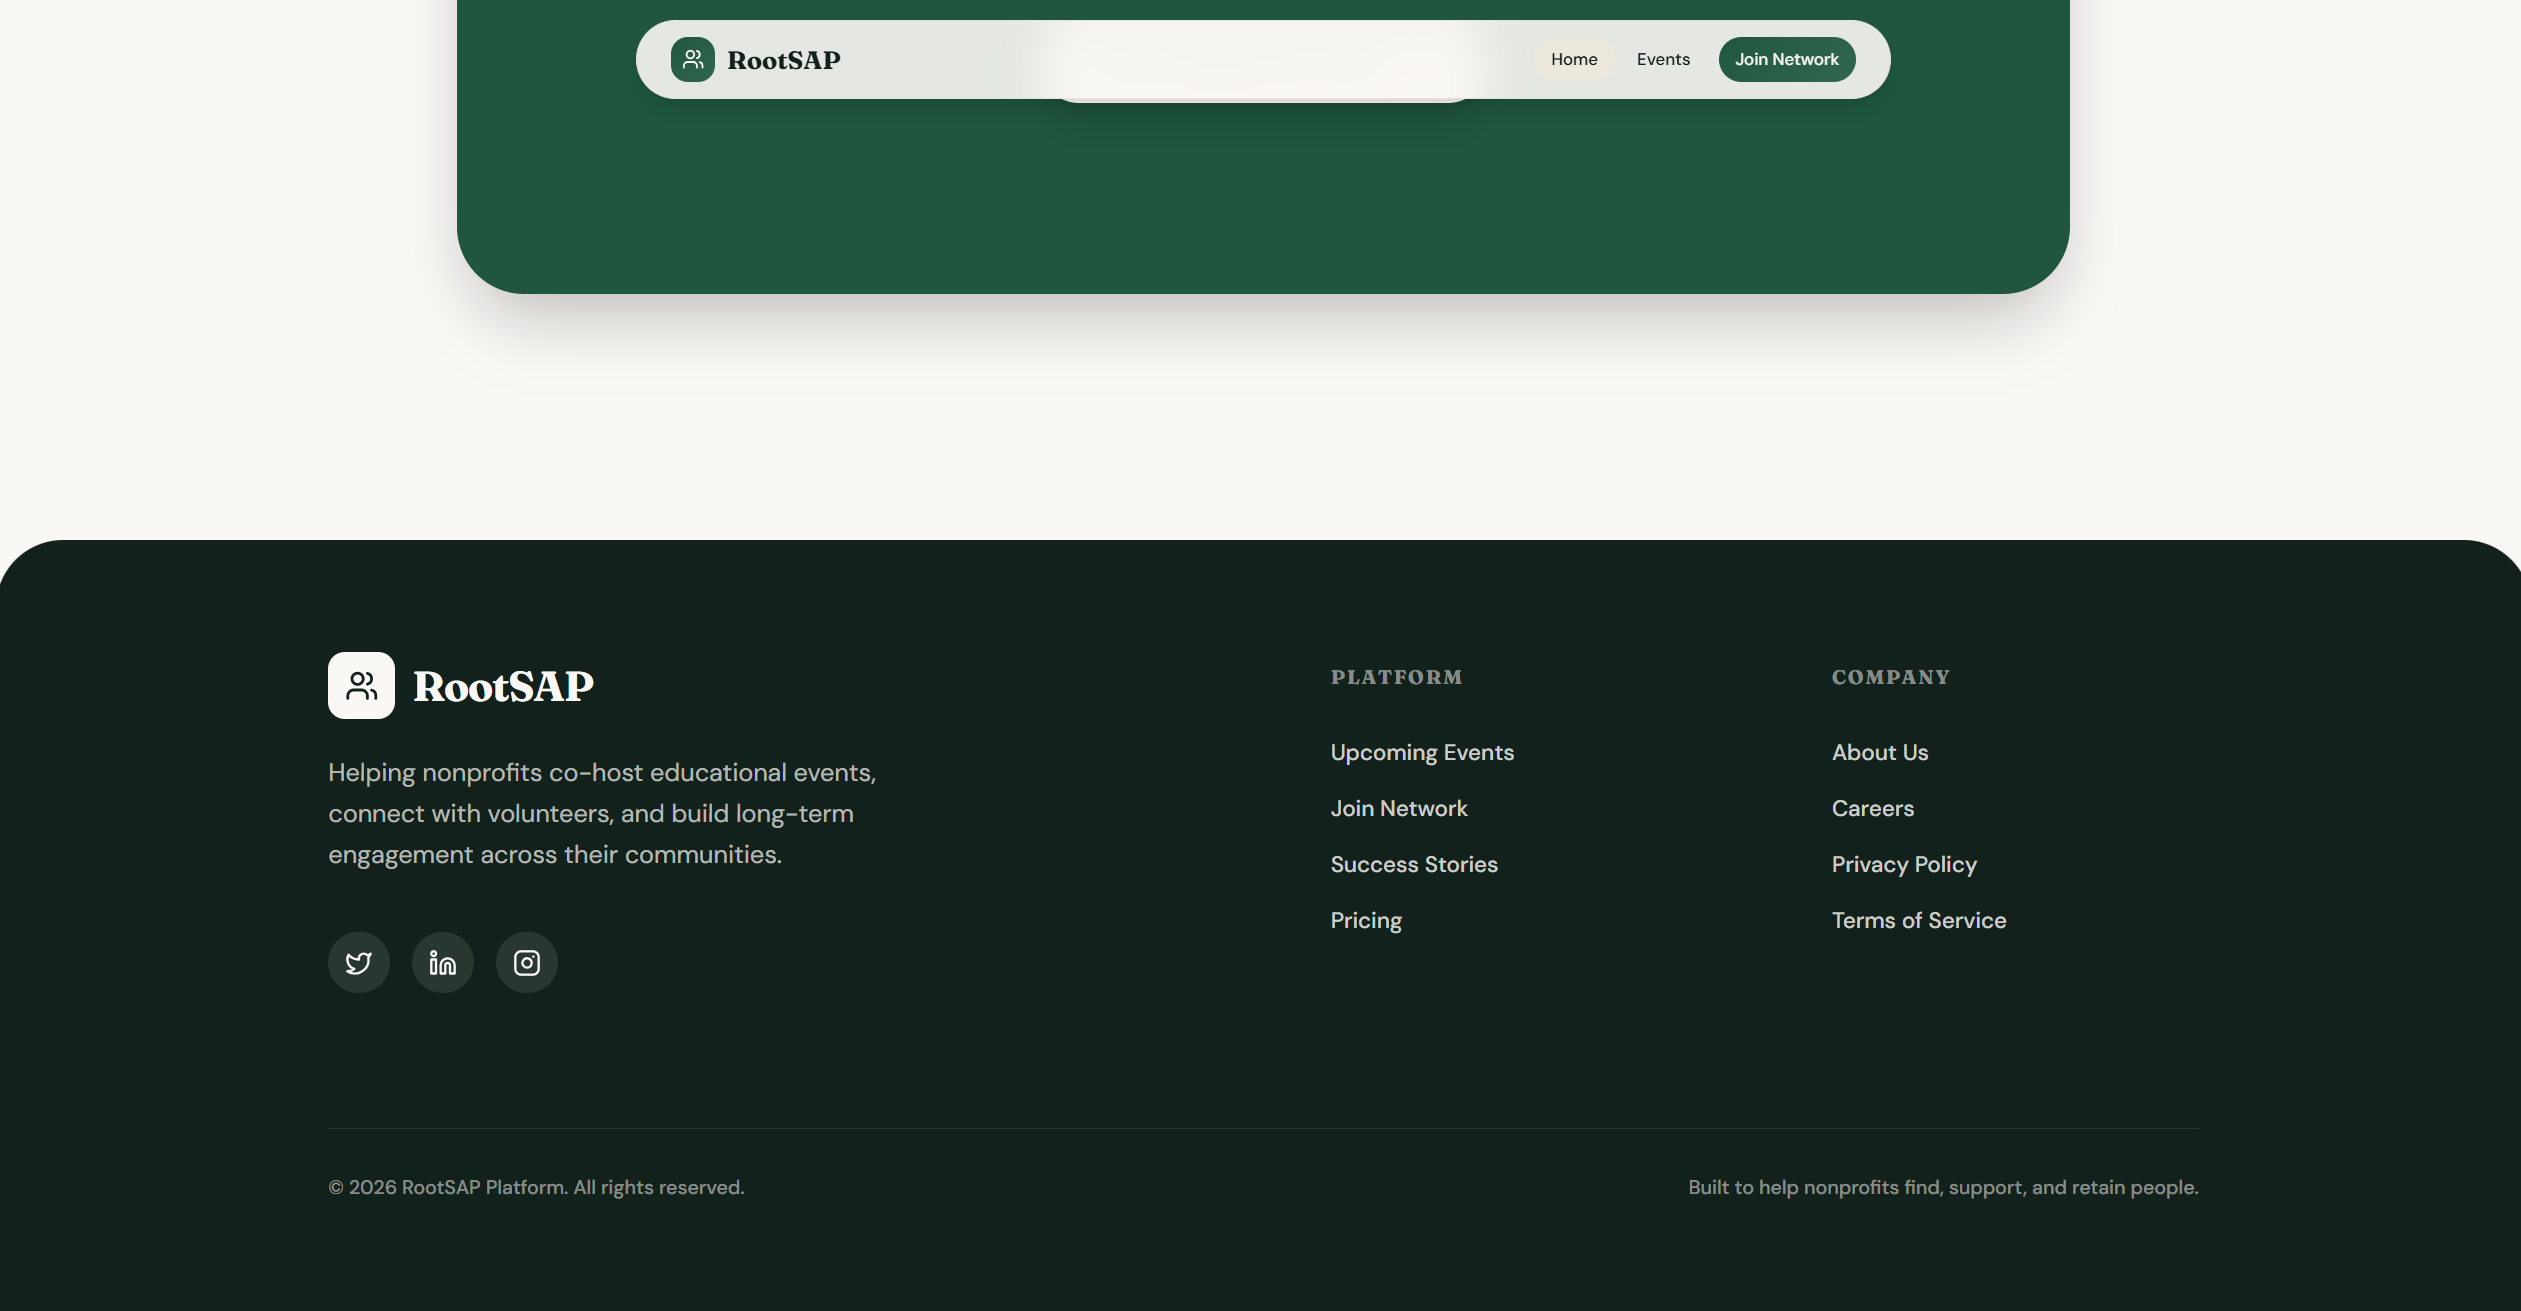This screenshot has height=1311, width=2521.
Task: Click the RootSAP footer brand text
Action: coord(503,687)
